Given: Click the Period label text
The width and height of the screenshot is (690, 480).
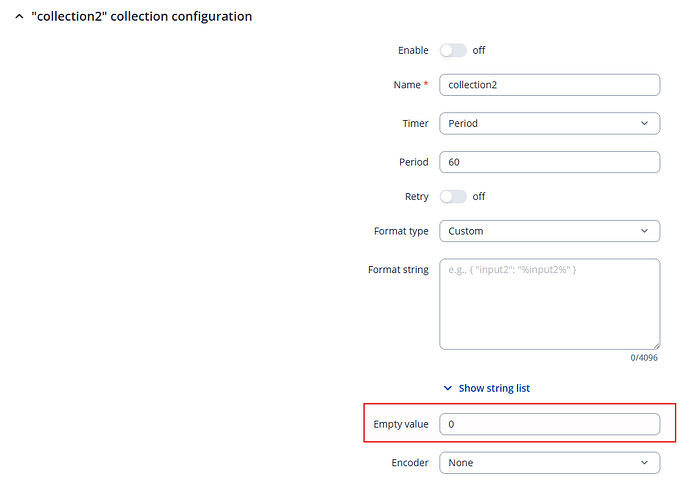Looking at the screenshot, I should point(413,162).
